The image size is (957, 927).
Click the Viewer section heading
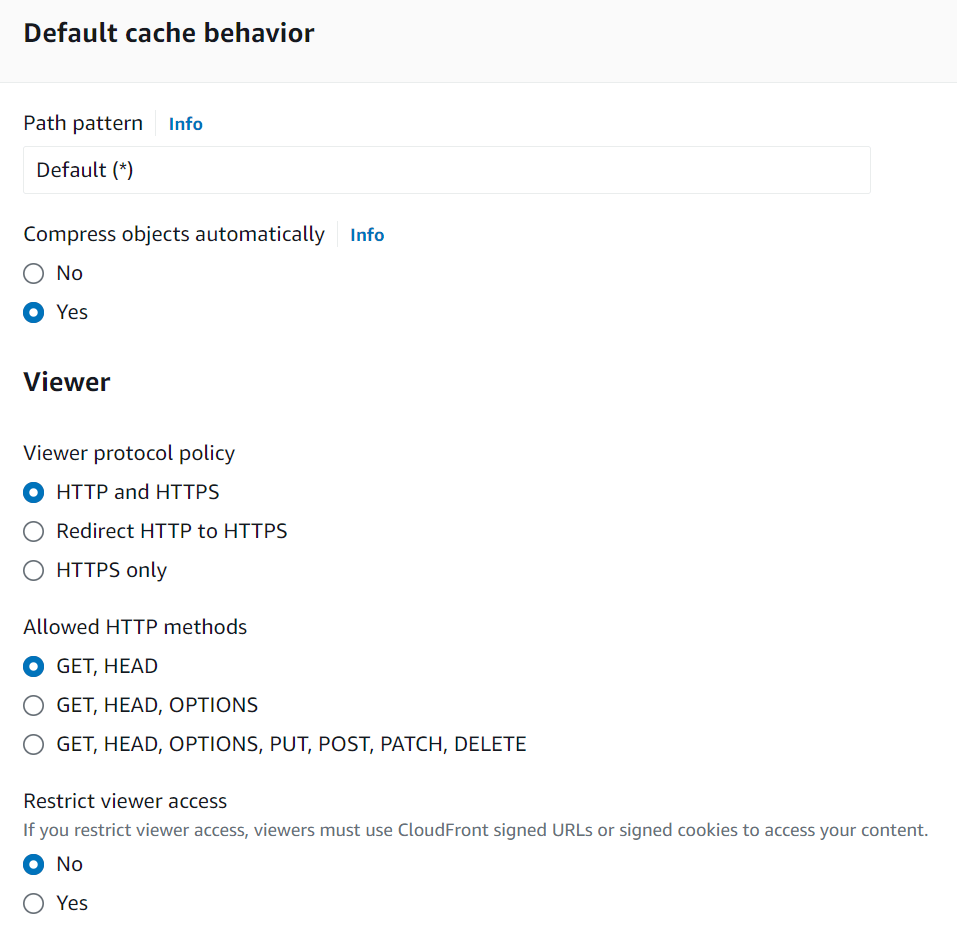click(67, 382)
